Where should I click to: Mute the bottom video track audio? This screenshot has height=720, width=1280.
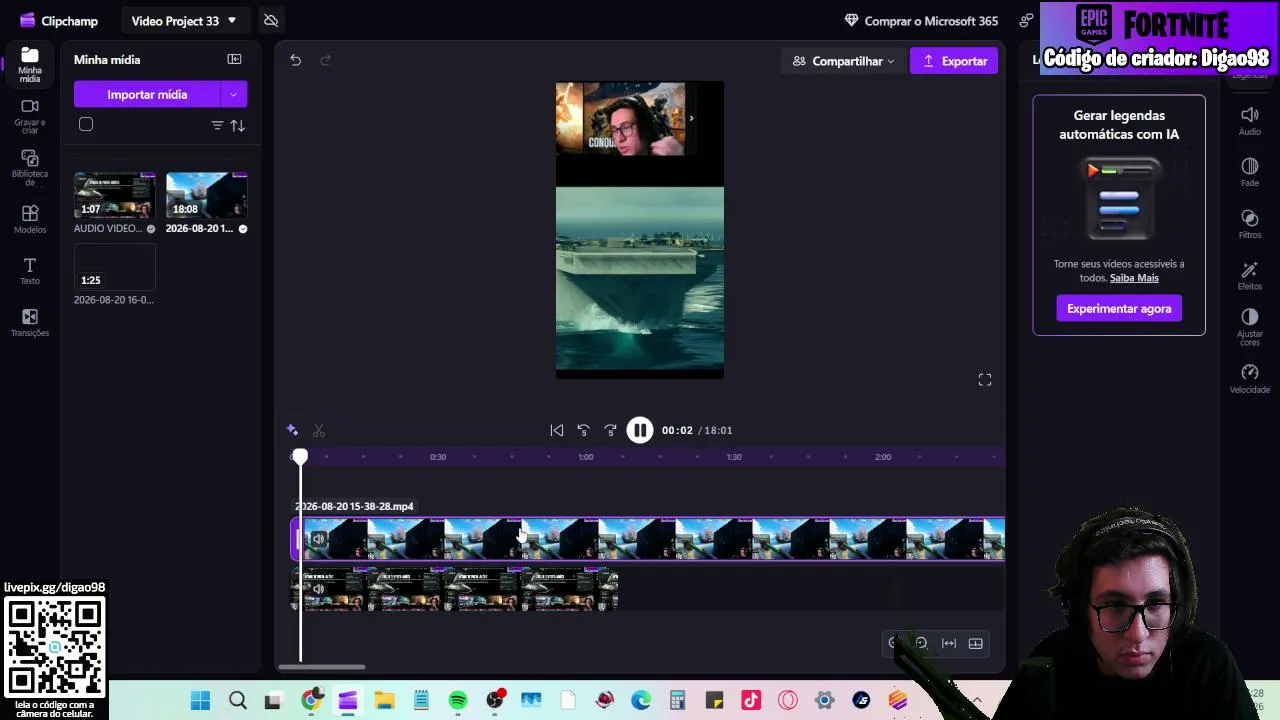click(318, 589)
